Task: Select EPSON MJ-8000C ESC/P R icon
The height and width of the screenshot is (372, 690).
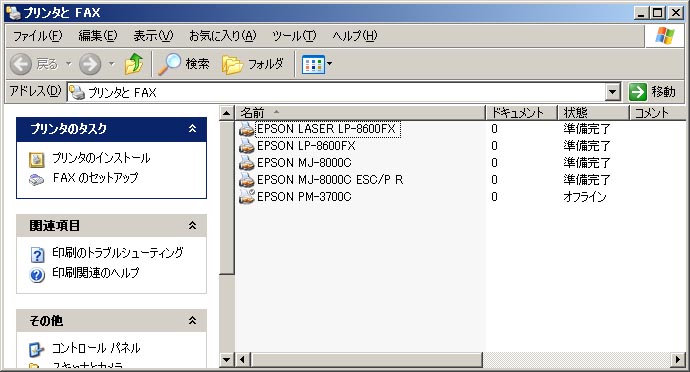Action: [x=247, y=180]
